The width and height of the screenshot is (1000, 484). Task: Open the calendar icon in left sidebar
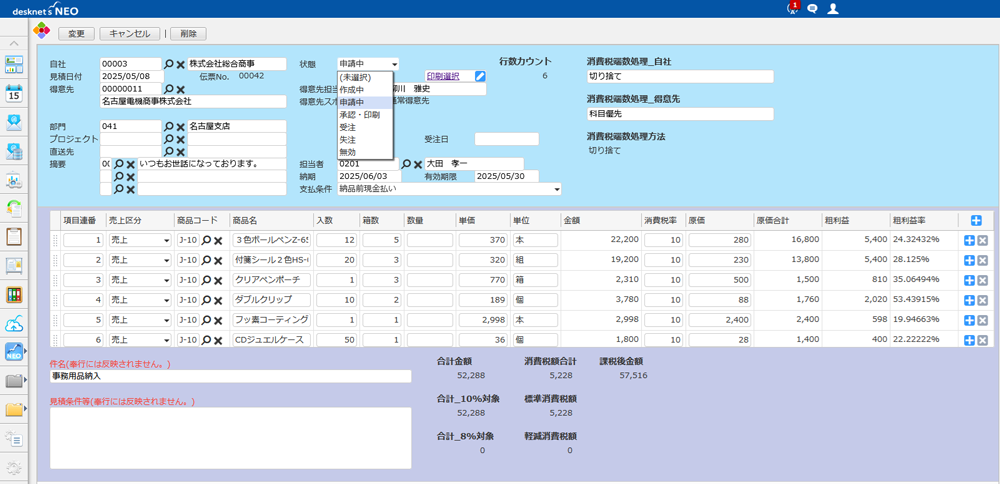(14, 94)
